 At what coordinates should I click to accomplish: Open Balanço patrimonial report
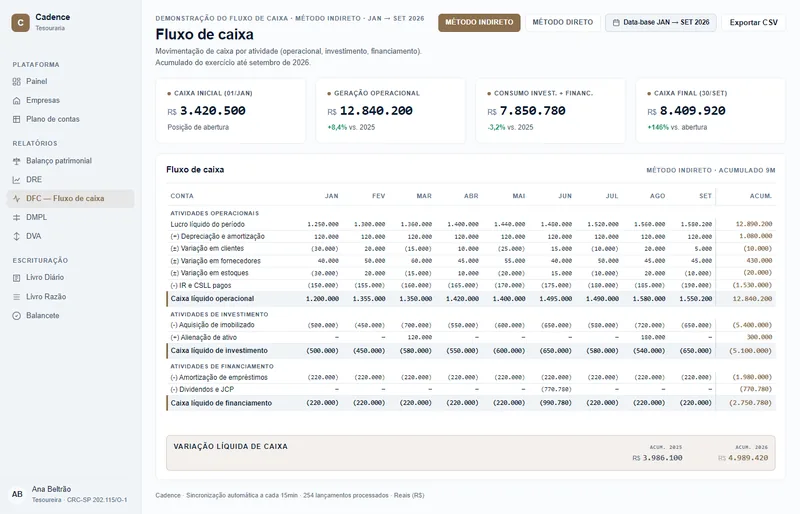point(70,161)
